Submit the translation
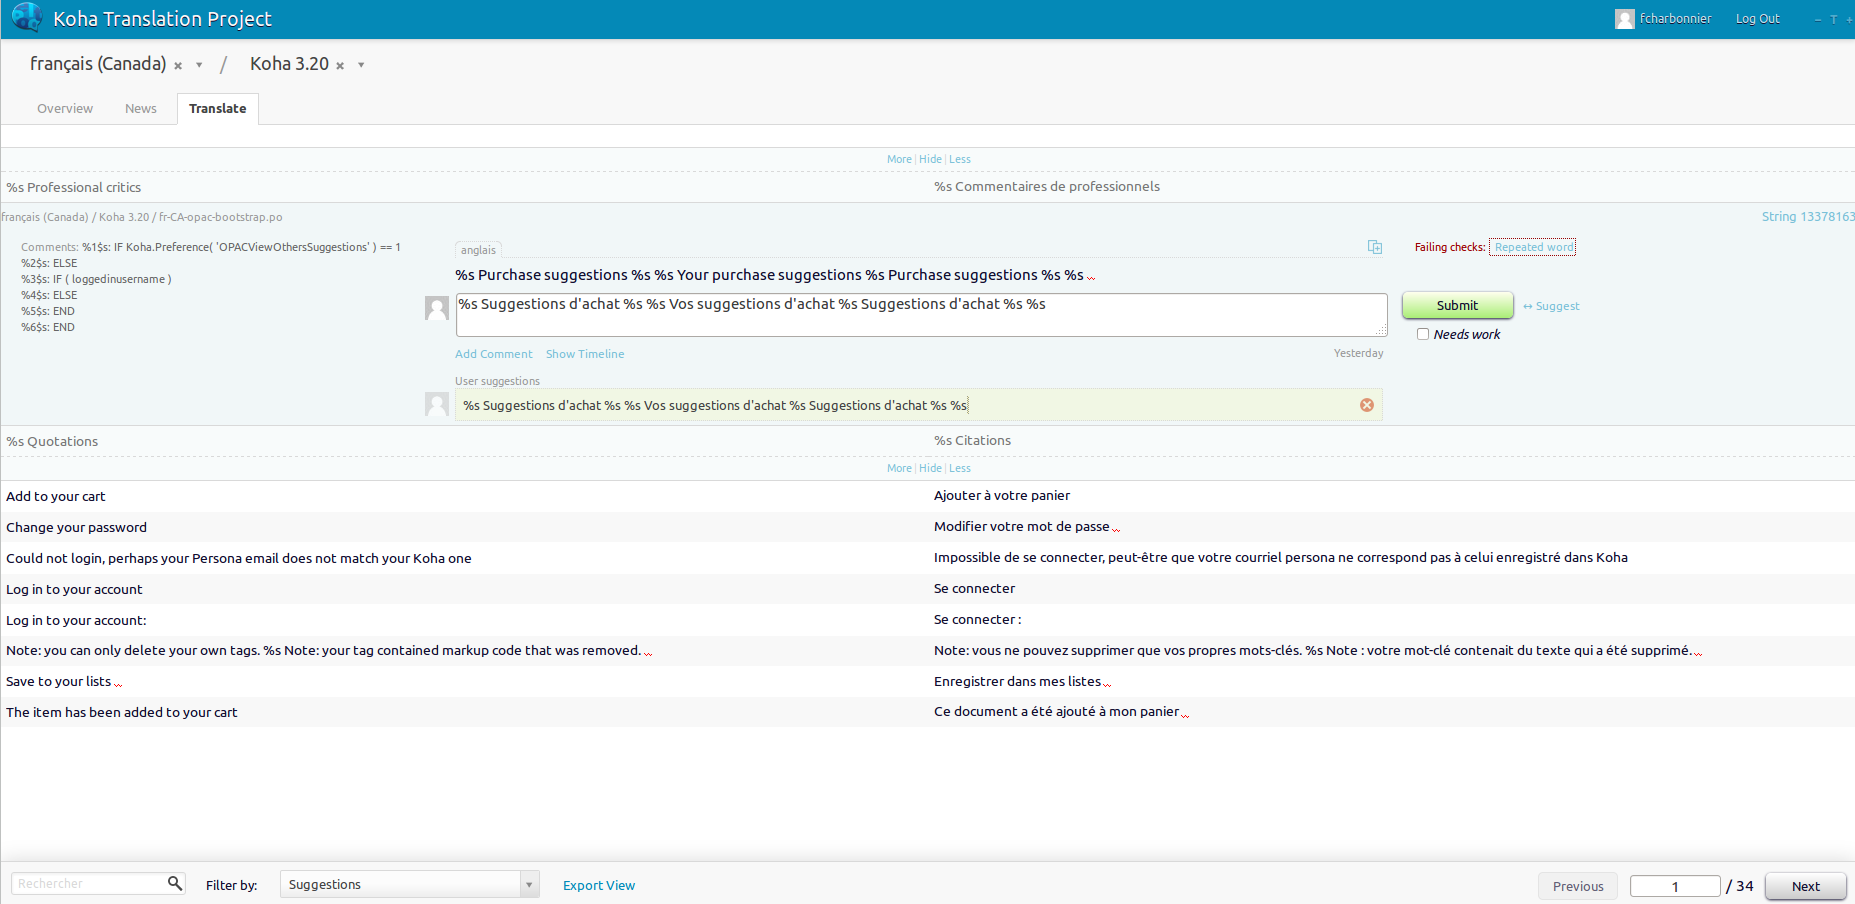This screenshot has height=904, width=1855. click(x=1457, y=305)
